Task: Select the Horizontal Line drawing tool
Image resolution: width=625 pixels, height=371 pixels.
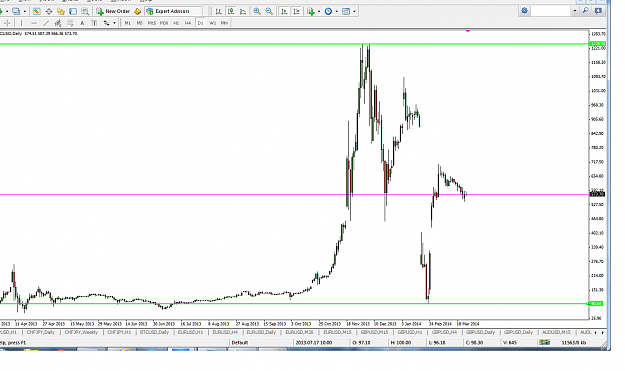Action: coord(34,23)
